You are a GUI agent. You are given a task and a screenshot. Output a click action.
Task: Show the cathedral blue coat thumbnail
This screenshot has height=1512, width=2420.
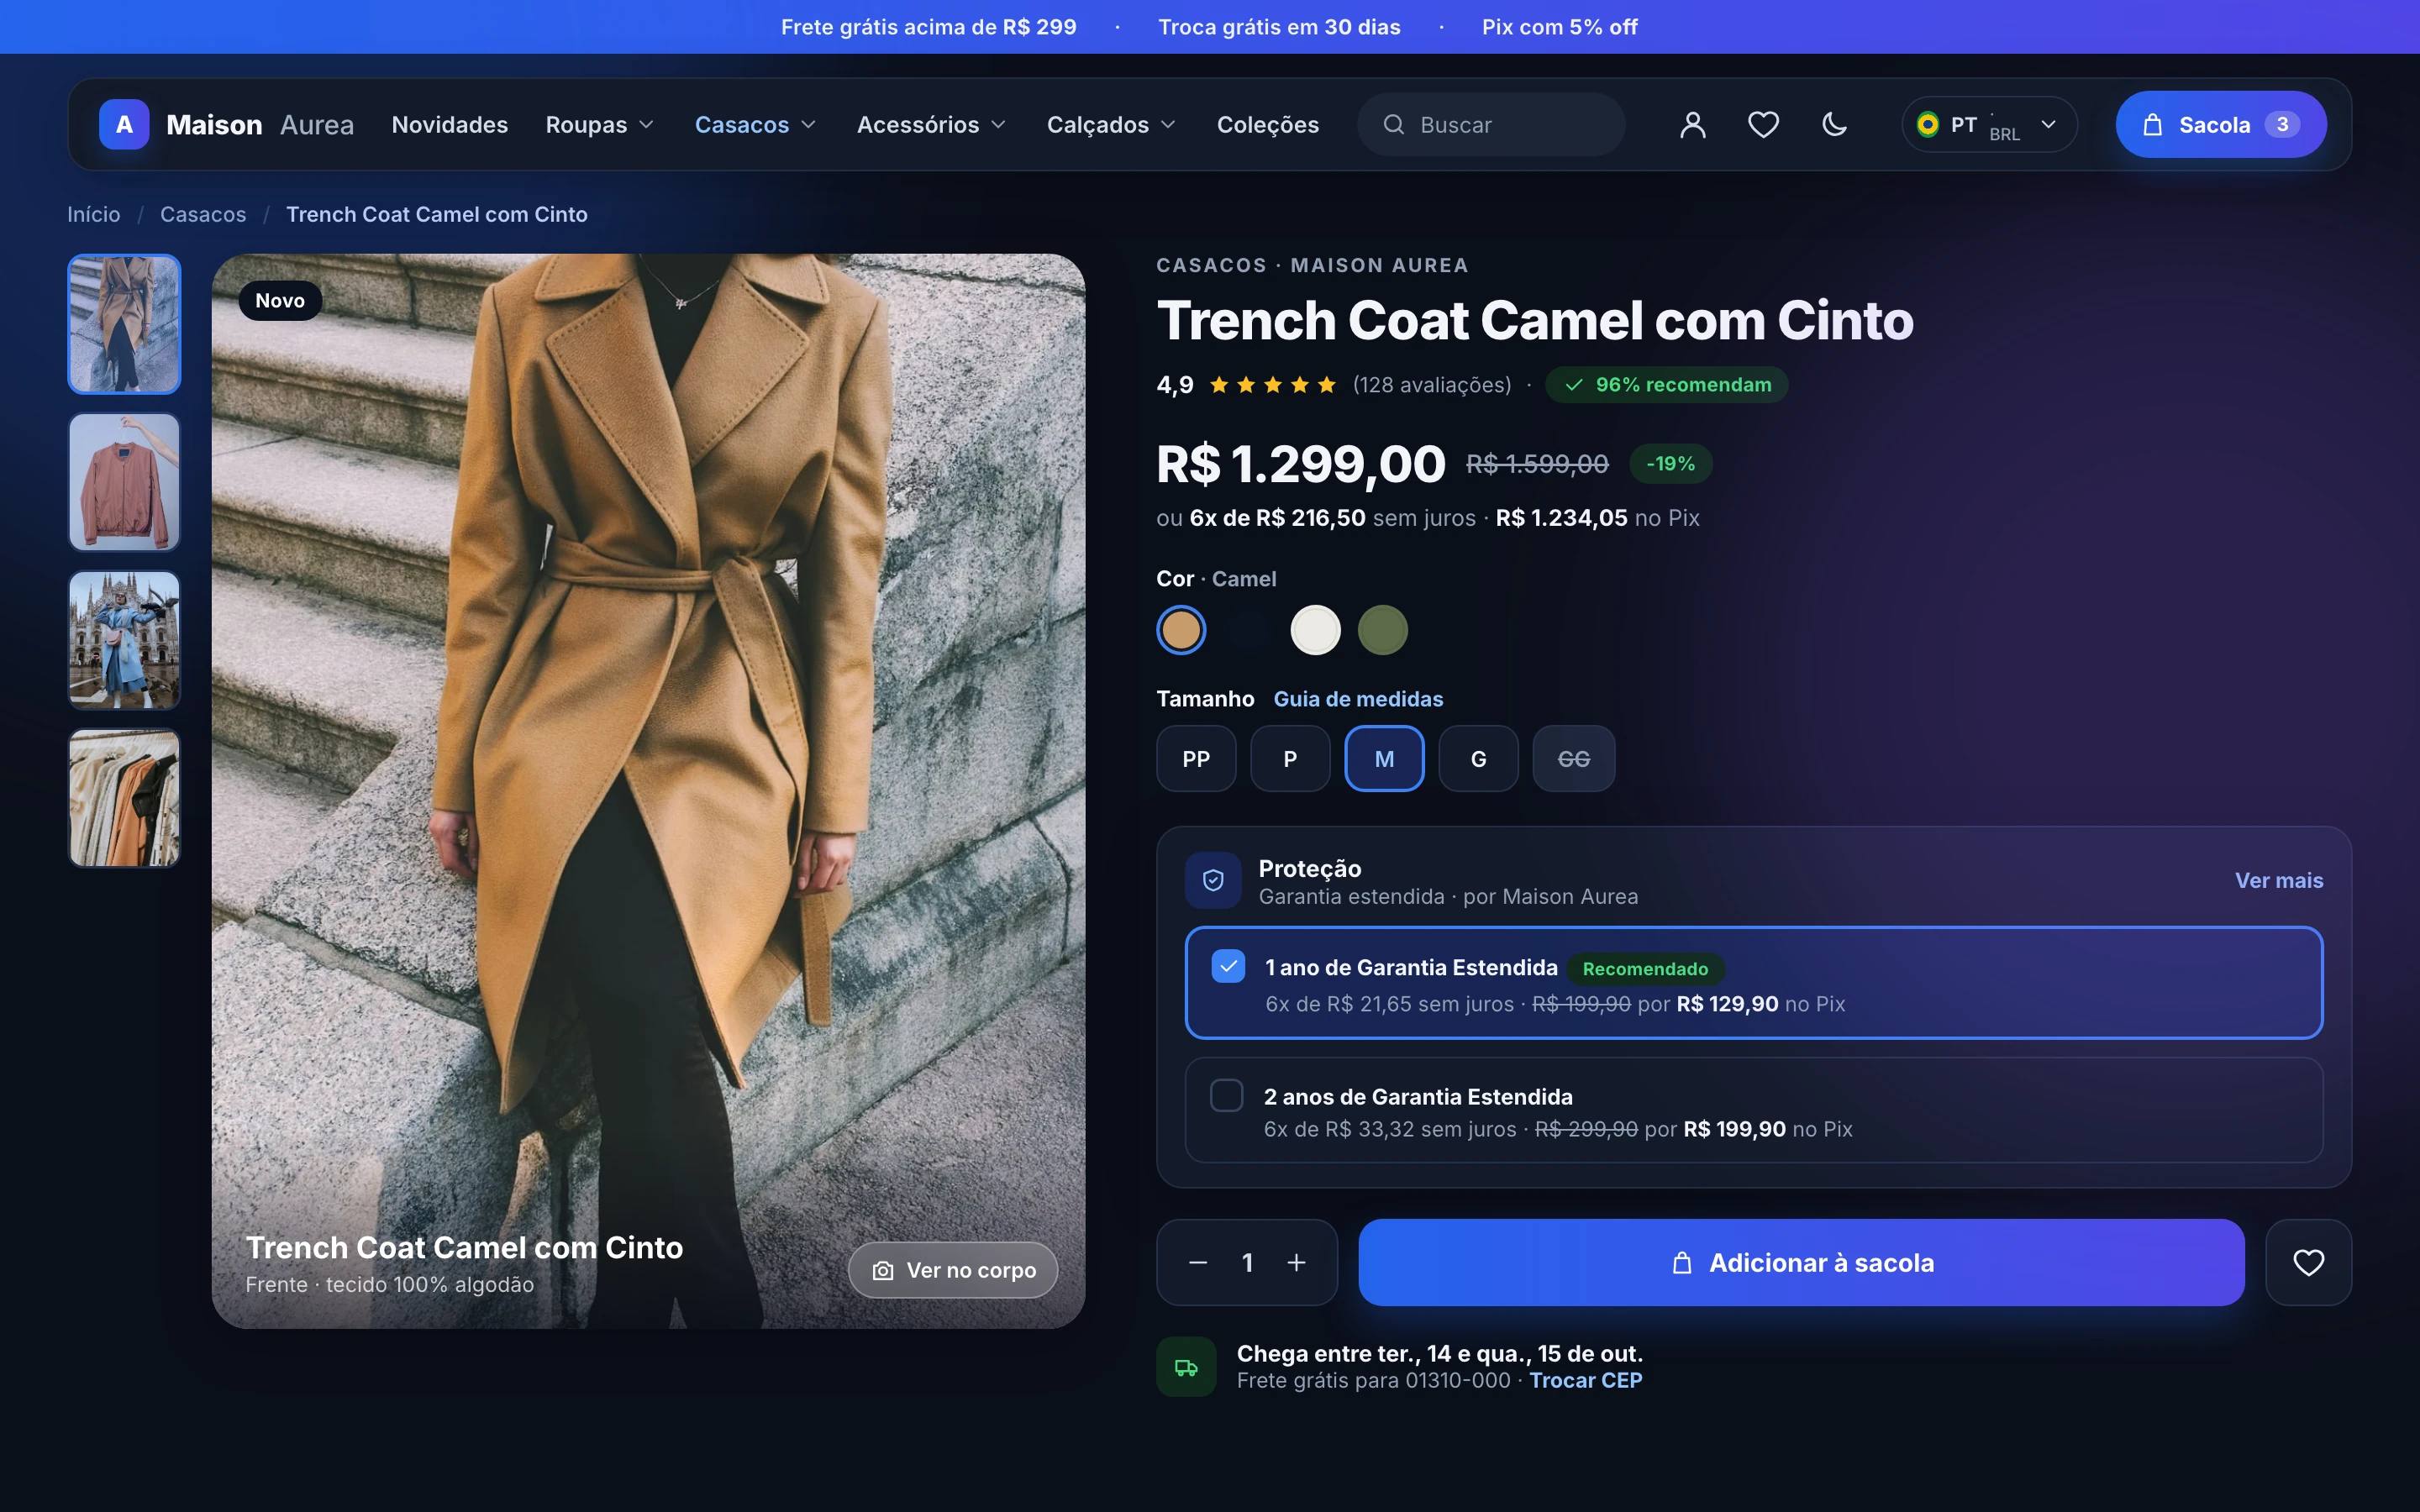[x=124, y=640]
